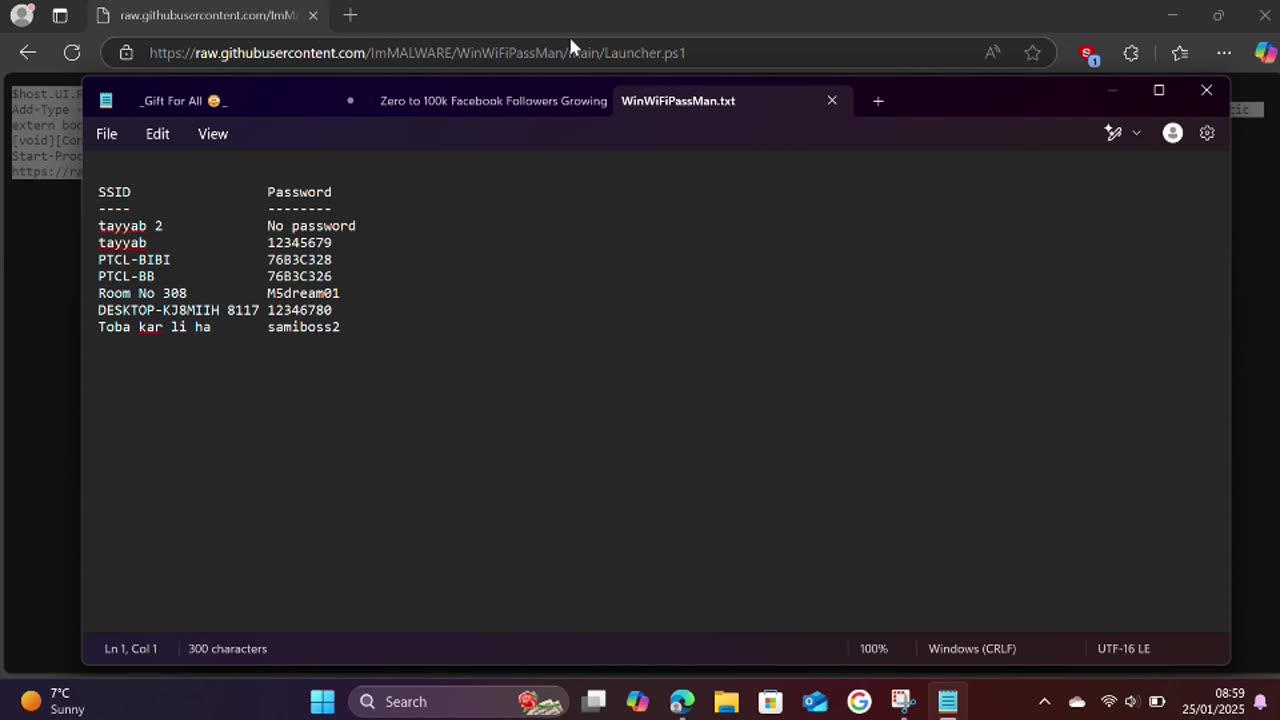Viewport: 1280px width, 720px height.
Task: Click the No password entry for tayyab 2
Action: [311, 226]
